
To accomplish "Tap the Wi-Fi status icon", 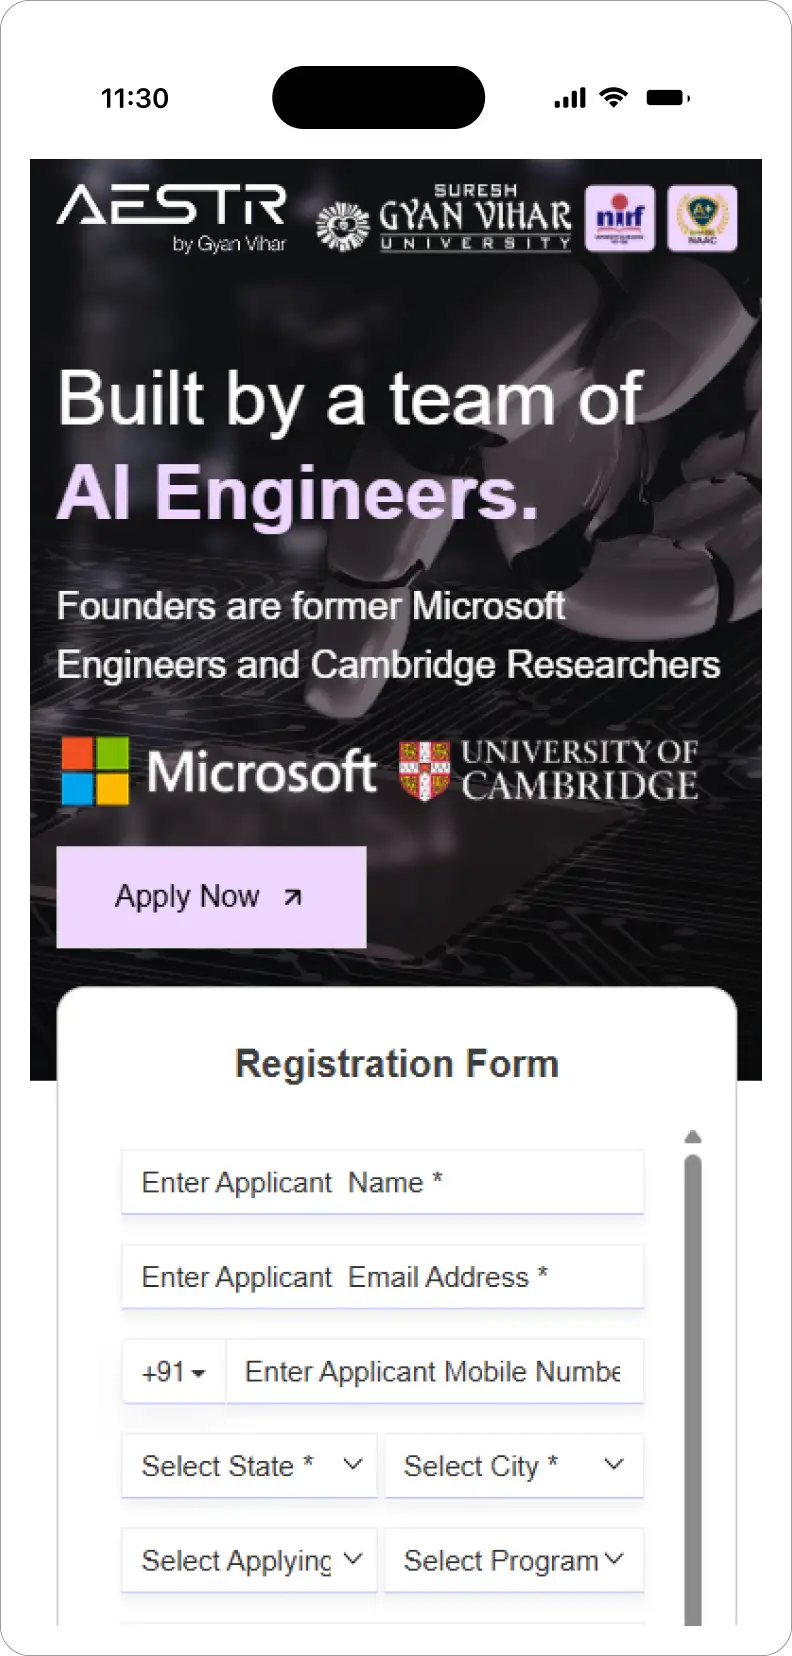I will point(613,98).
